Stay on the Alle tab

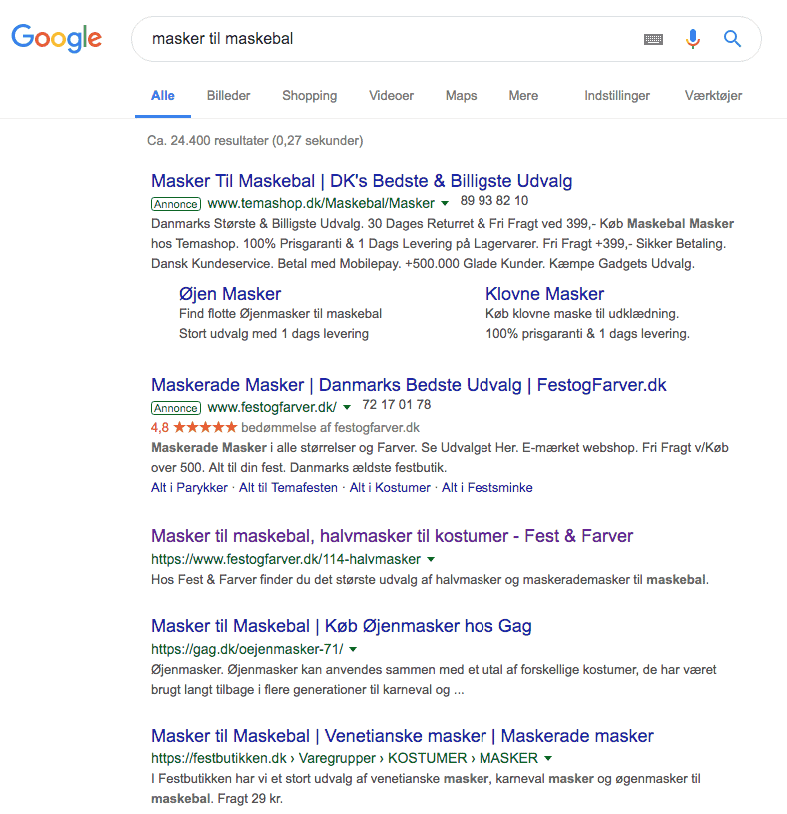tap(162, 96)
